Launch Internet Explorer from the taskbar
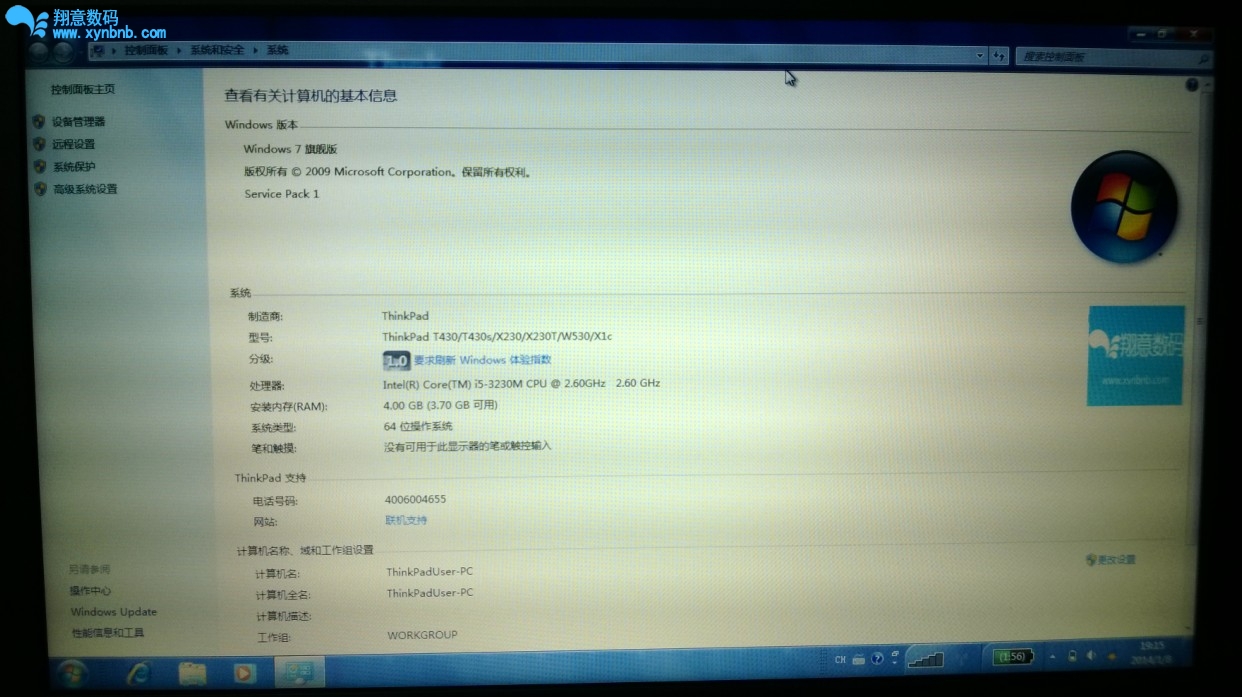 tap(139, 672)
